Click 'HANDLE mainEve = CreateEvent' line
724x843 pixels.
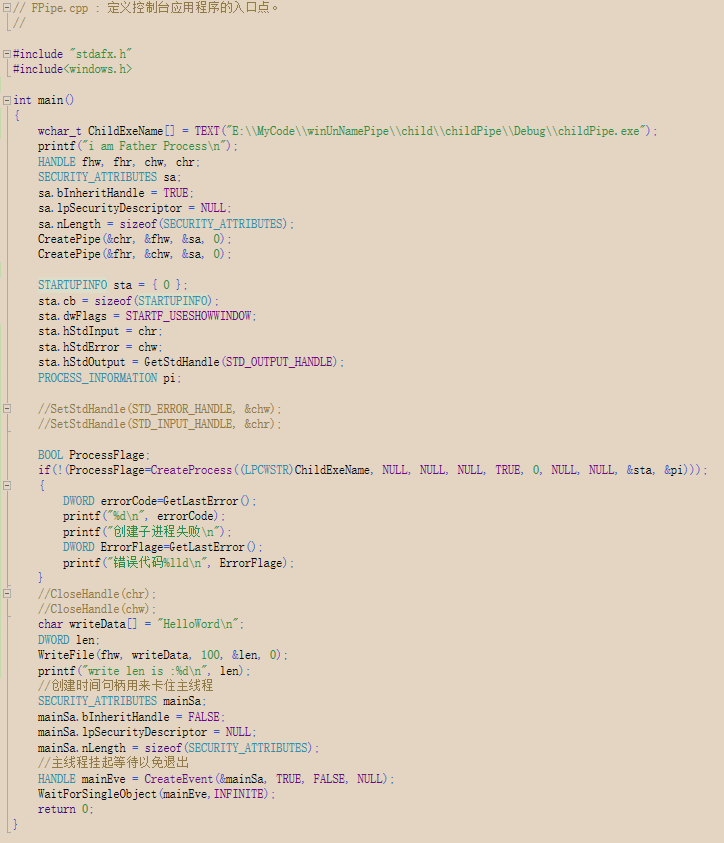[216, 779]
